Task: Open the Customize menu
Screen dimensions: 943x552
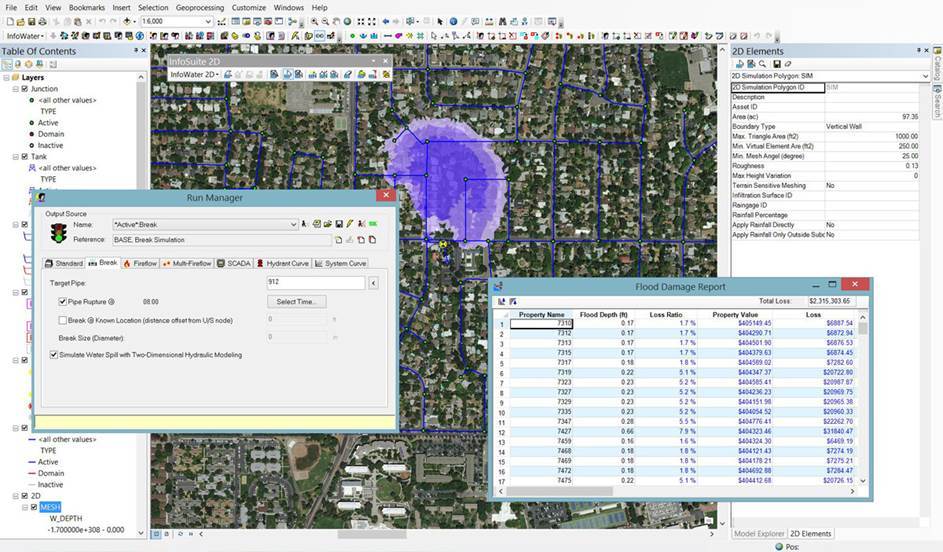Action: [x=248, y=8]
